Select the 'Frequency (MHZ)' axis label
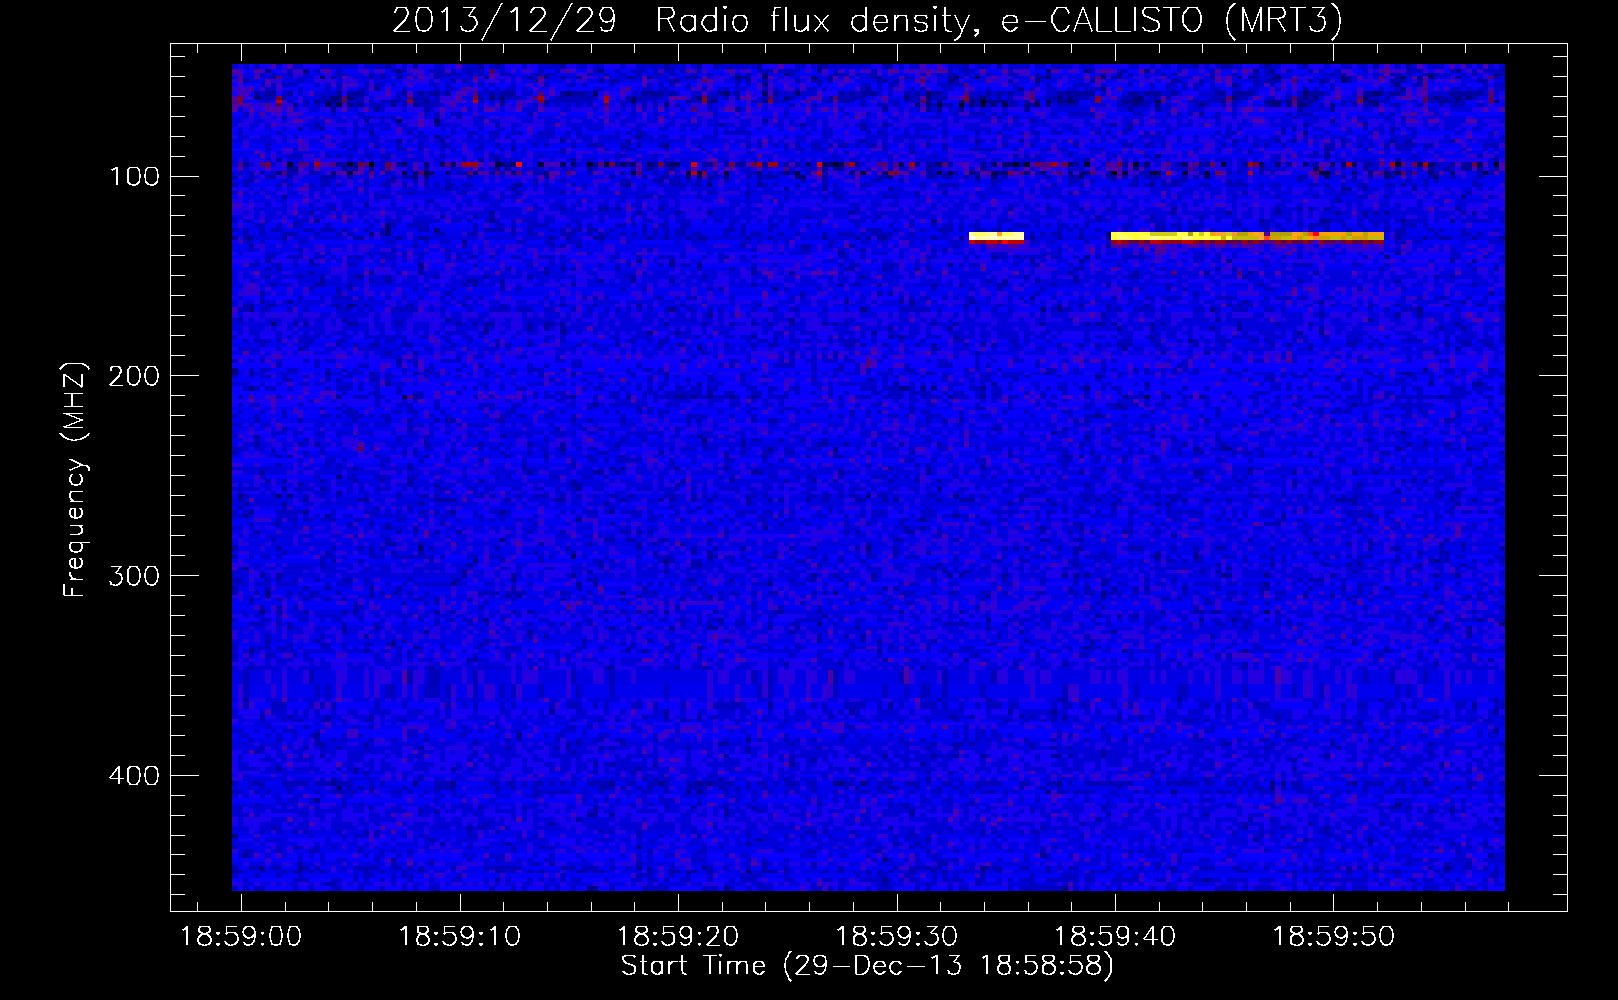Image resolution: width=1618 pixels, height=1000 pixels. [x=75, y=480]
